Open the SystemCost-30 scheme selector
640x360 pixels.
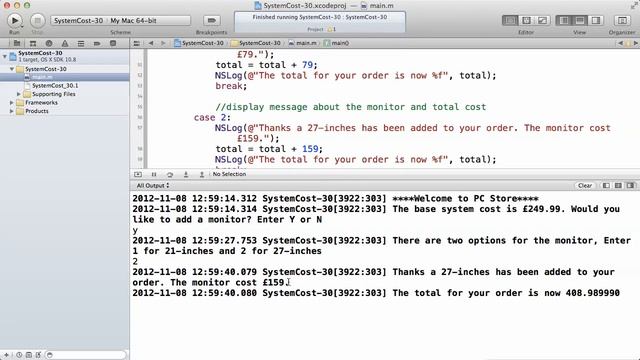[x=78, y=20]
